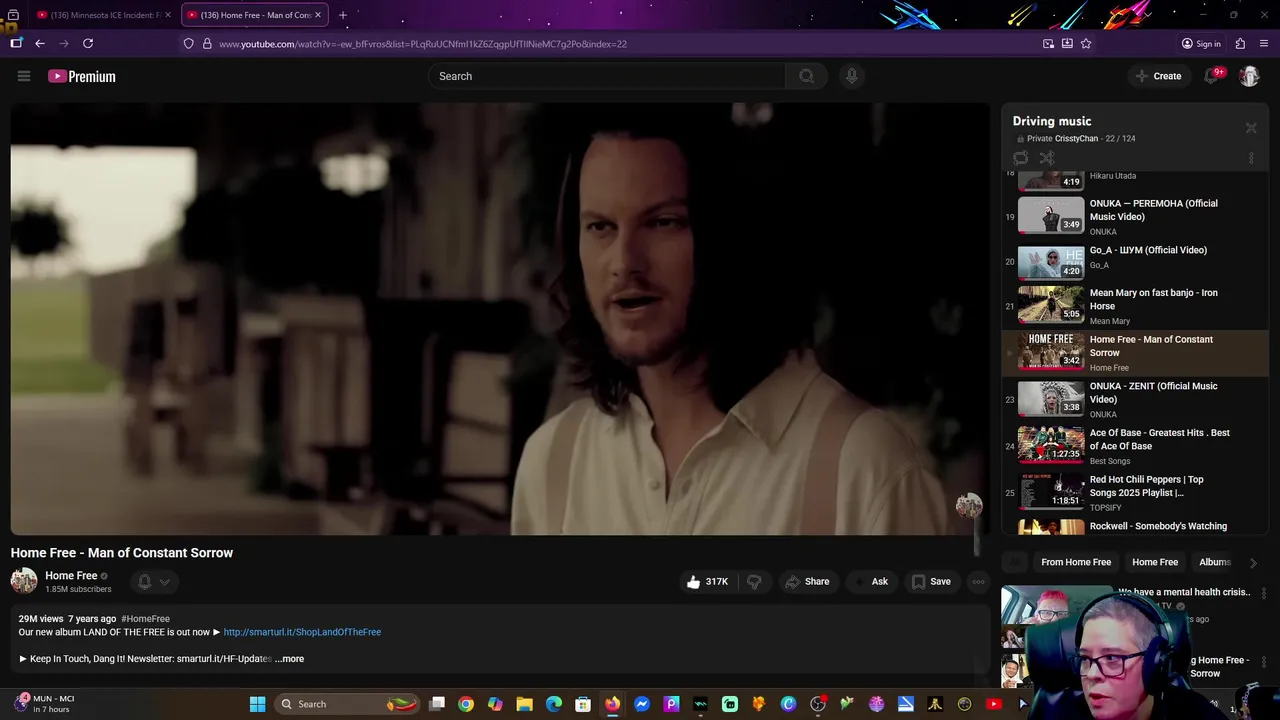
Task: Open MUN - MCI widget in taskbar
Action: (x=46, y=704)
